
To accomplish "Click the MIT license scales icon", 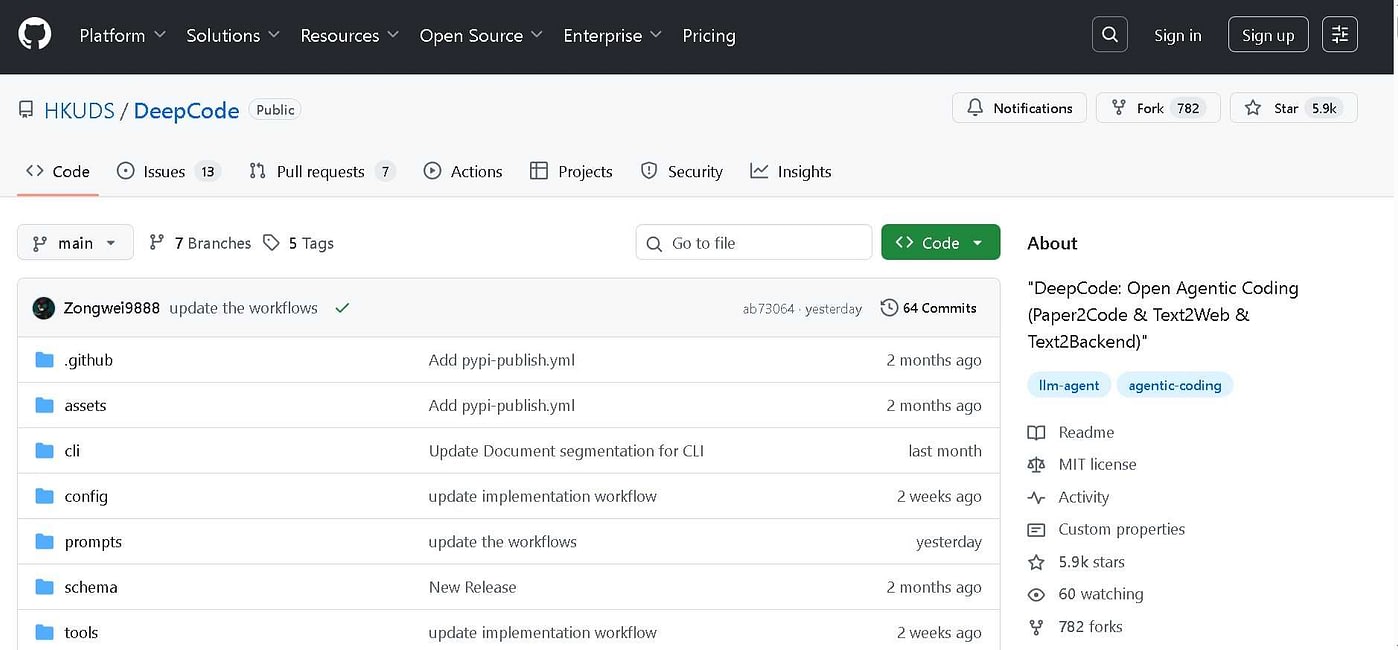I will tap(1037, 464).
